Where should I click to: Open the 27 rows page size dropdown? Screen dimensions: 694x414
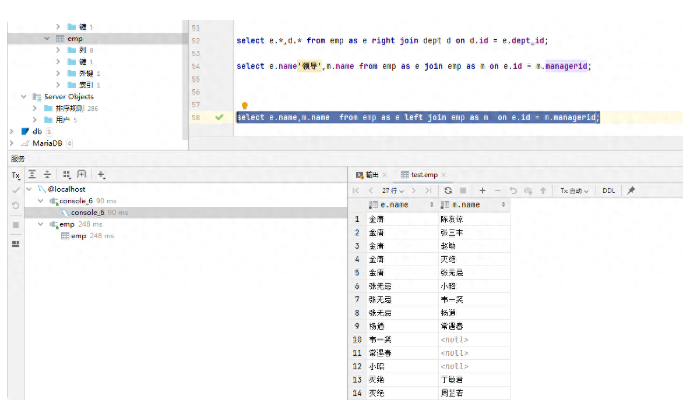click(393, 191)
